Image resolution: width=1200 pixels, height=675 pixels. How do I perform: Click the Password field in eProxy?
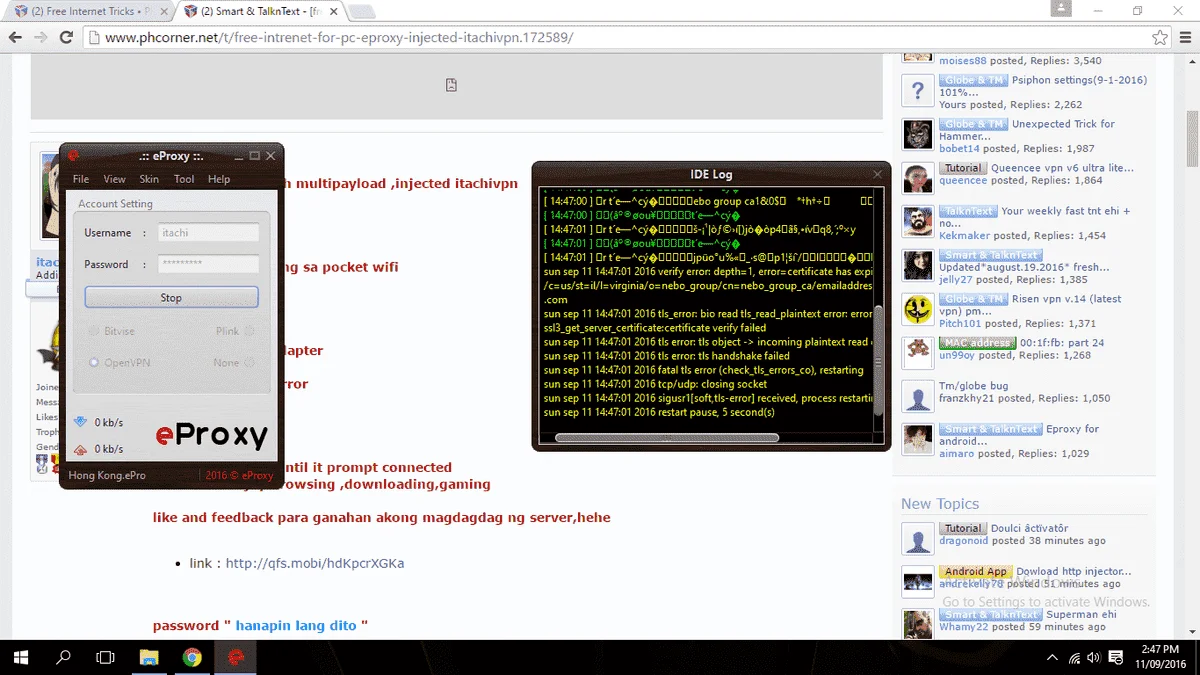tap(208, 264)
